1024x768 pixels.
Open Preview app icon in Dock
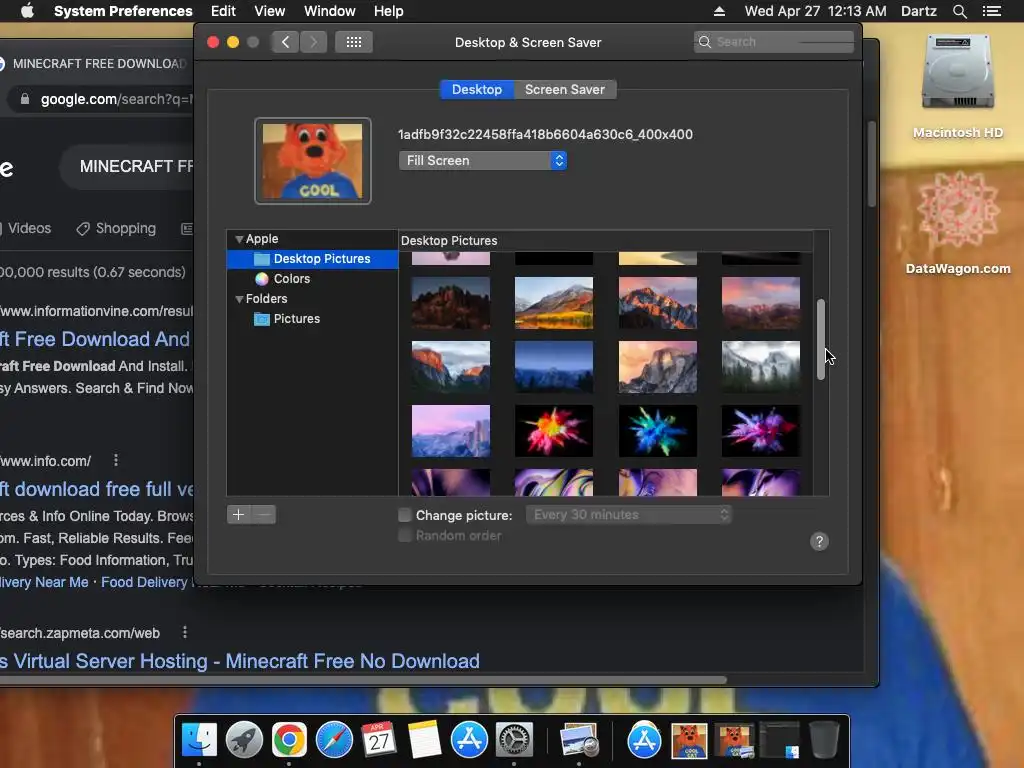[x=579, y=741]
